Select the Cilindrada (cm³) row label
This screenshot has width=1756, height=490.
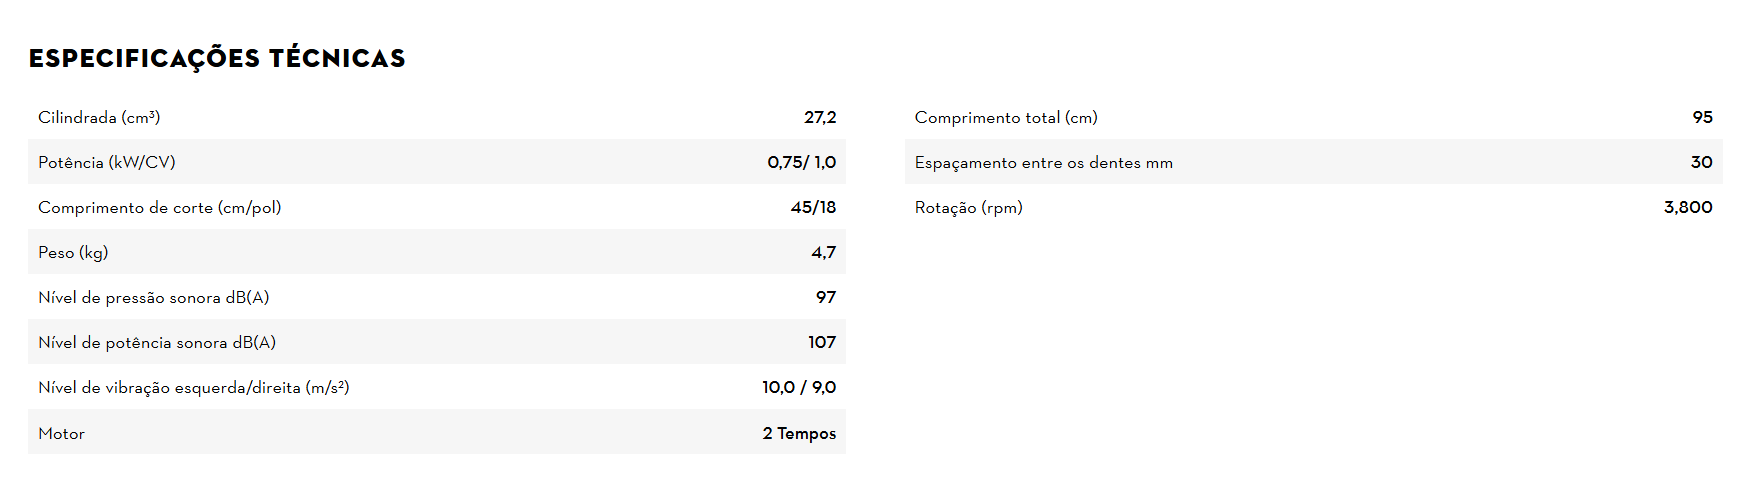99,117
